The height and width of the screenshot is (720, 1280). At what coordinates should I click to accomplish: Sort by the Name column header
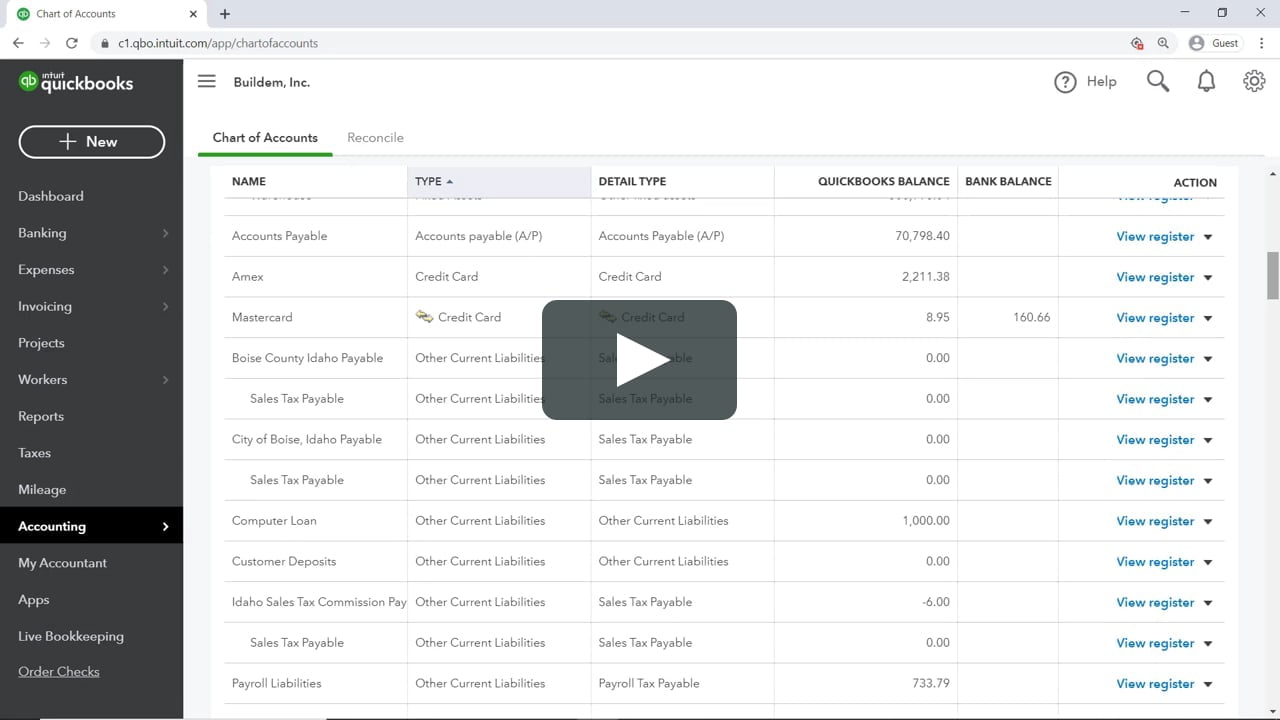coord(249,181)
